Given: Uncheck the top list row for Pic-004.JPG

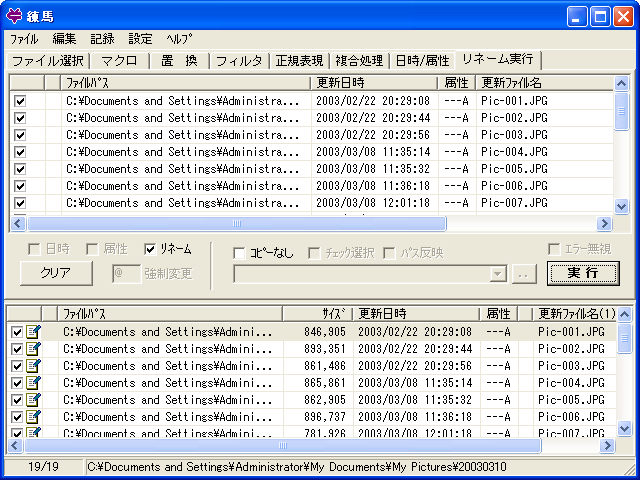Looking at the screenshot, I should click(20, 152).
